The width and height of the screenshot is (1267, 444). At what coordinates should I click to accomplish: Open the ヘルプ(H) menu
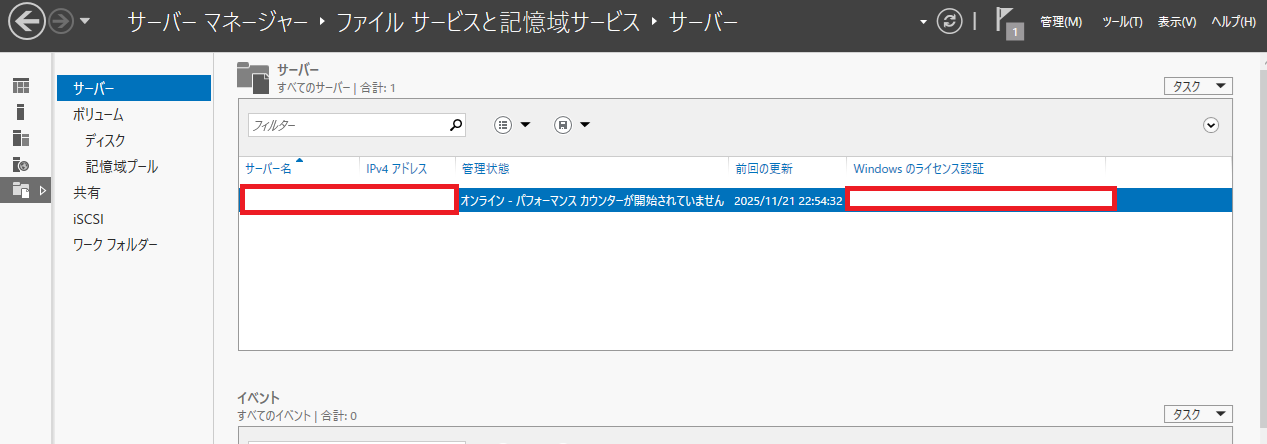point(1233,22)
